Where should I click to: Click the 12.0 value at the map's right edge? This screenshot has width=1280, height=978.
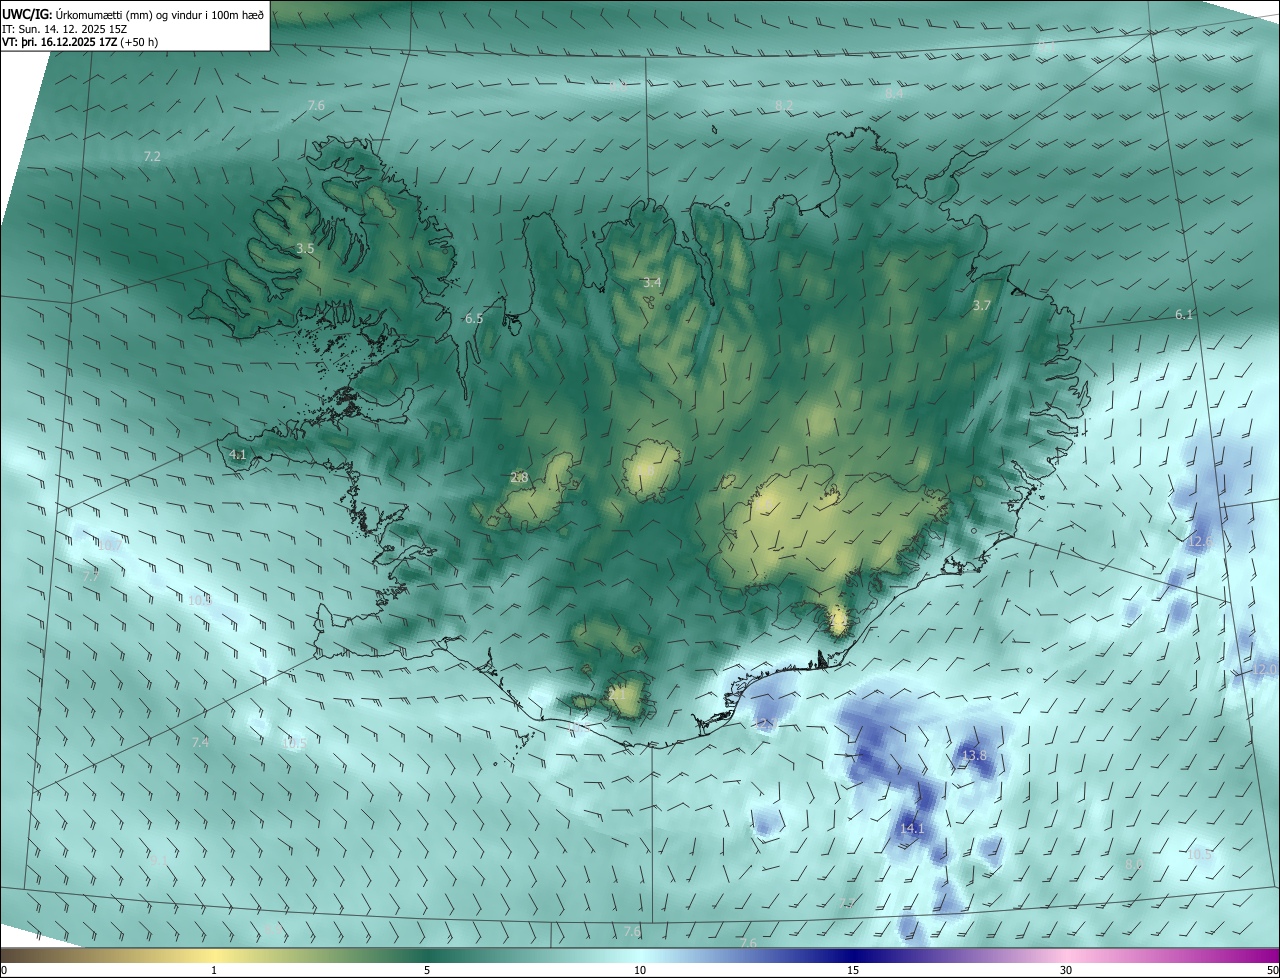point(1266,669)
